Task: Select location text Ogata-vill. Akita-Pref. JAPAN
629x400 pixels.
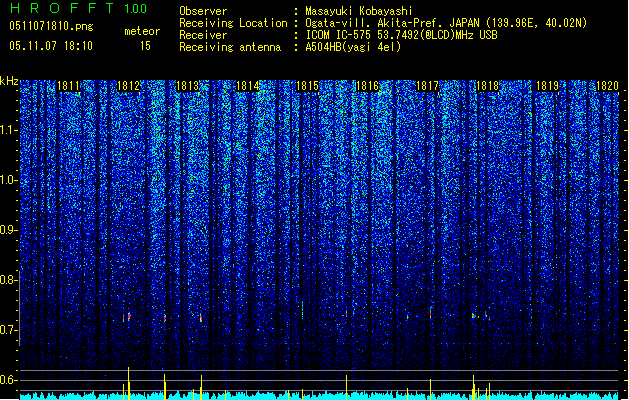Action: [x=392, y=23]
